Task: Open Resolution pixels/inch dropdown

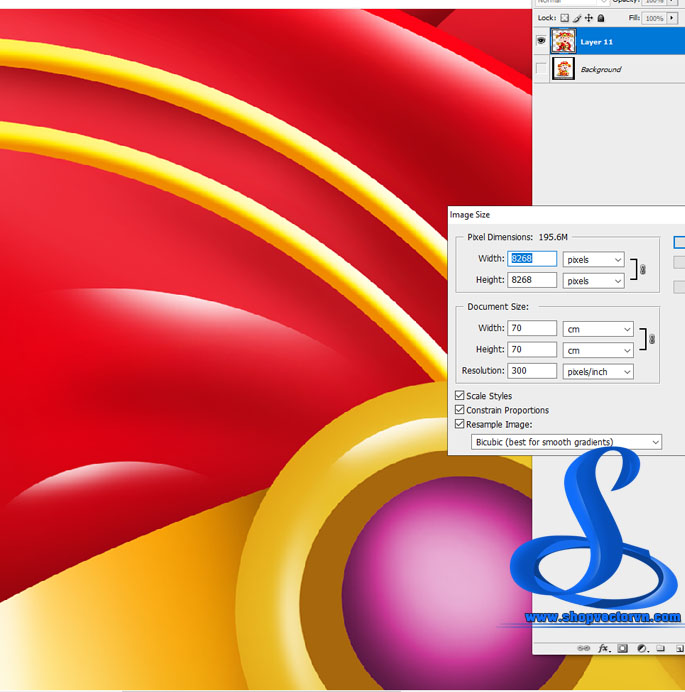Action: [598, 372]
